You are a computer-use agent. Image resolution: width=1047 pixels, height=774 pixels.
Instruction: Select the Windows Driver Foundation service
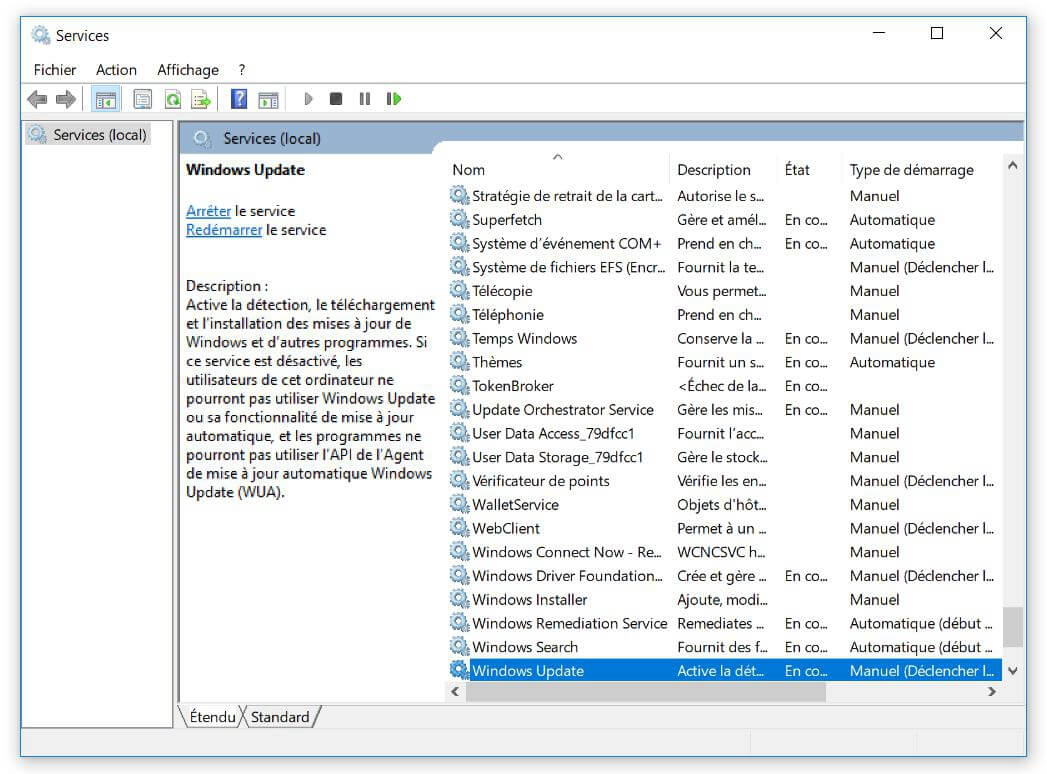pos(724,575)
